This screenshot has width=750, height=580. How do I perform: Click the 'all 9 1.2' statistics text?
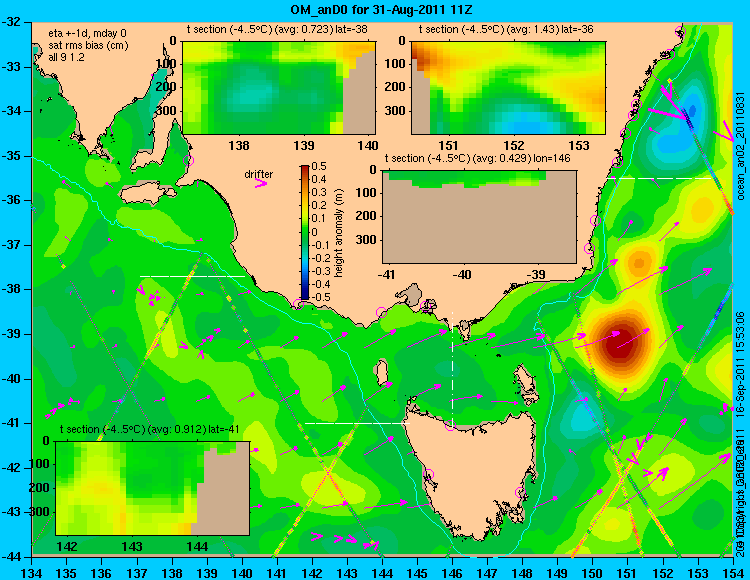click(x=66, y=57)
